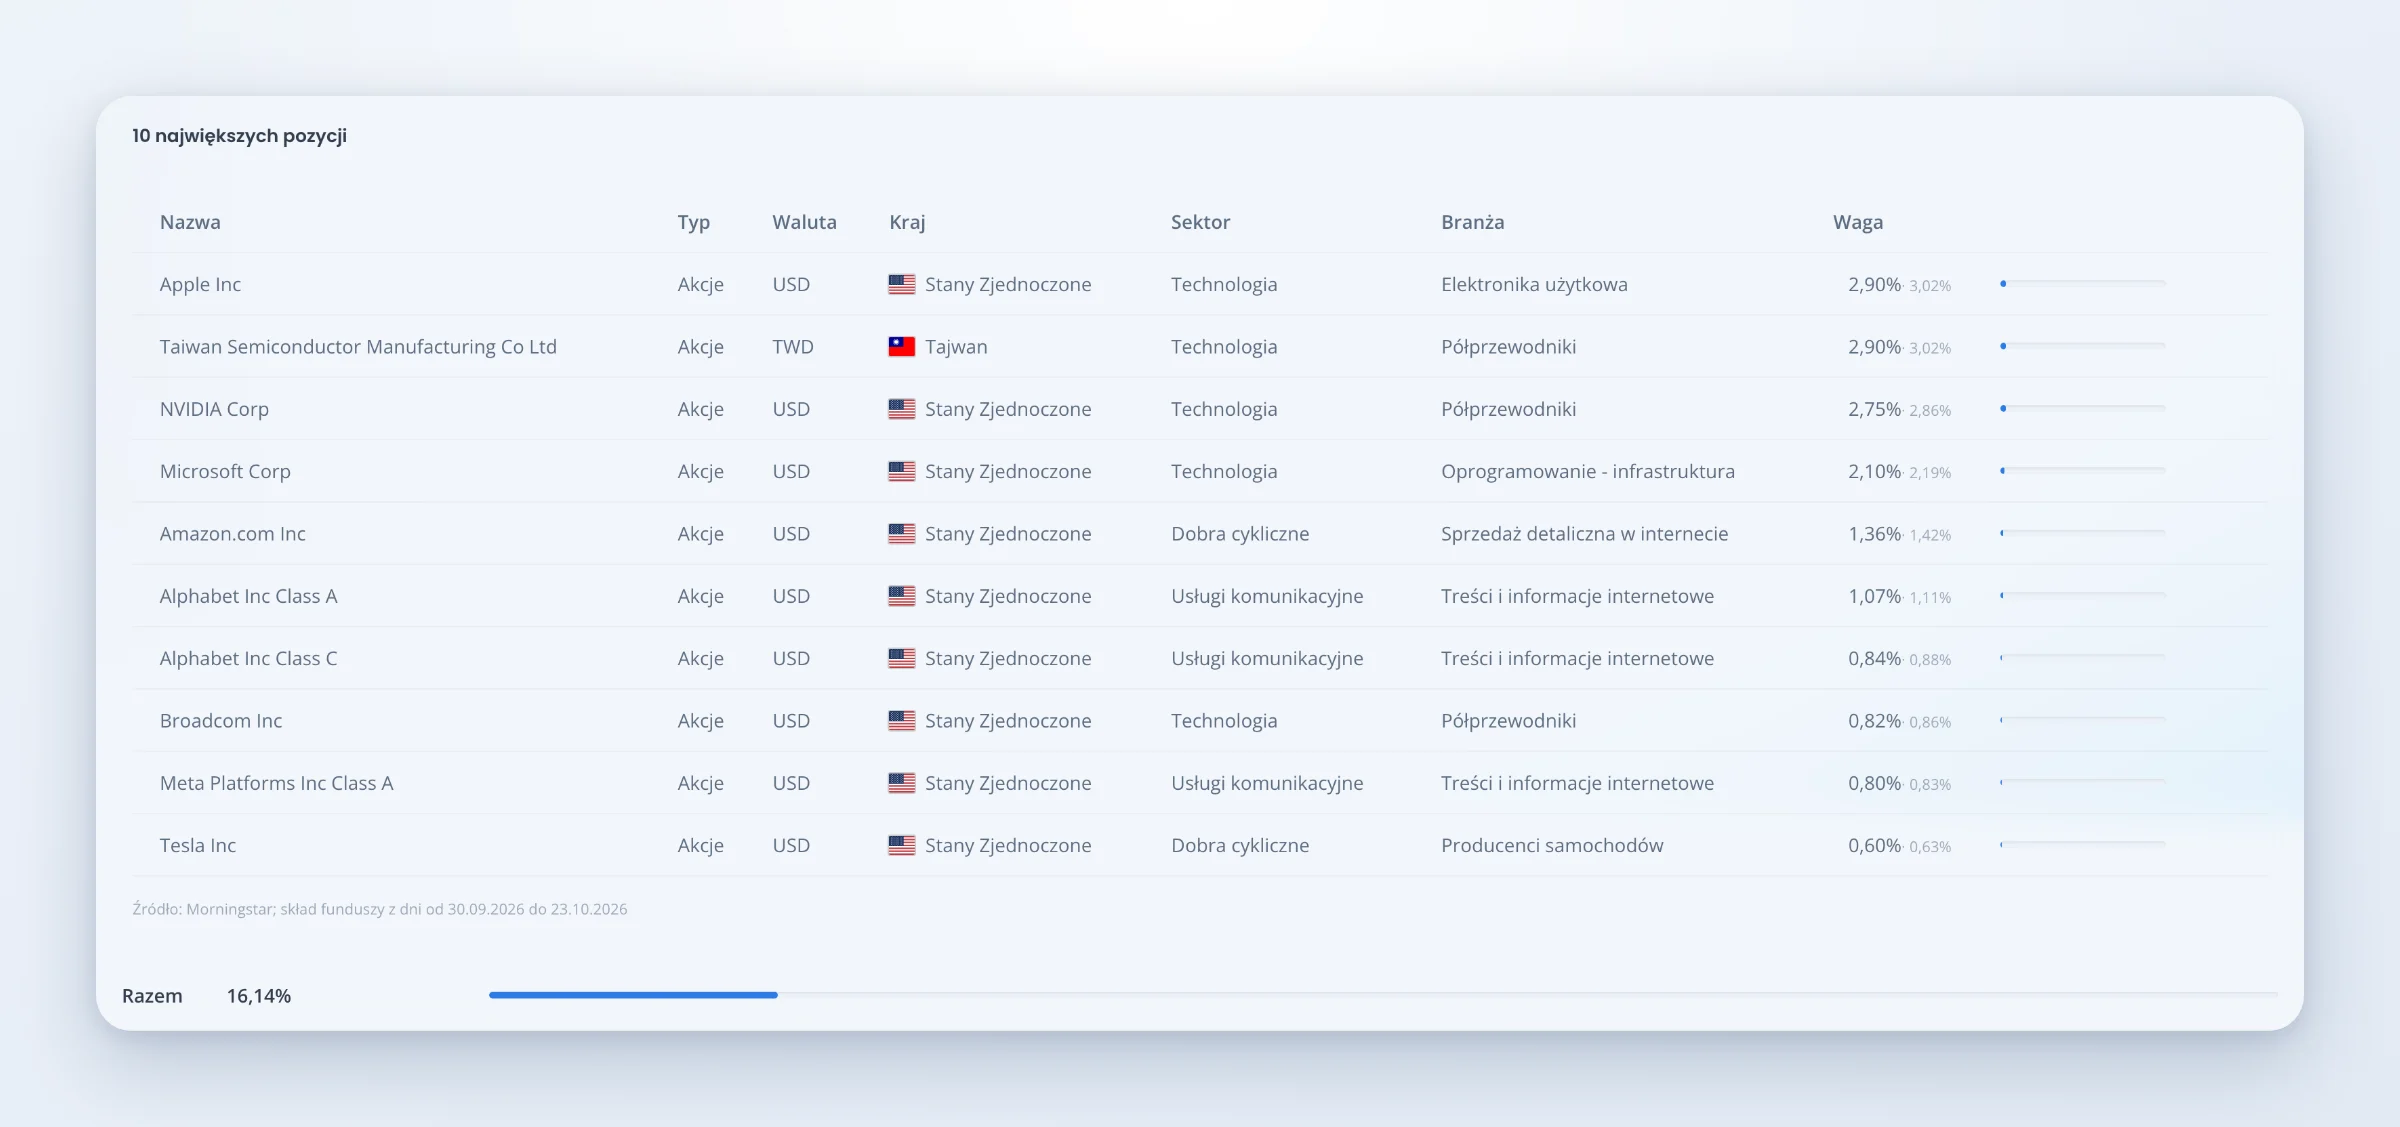The width and height of the screenshot is (2400, 1127).
Task: Click the Kraj column header
Action: click(x=907, y=222)
